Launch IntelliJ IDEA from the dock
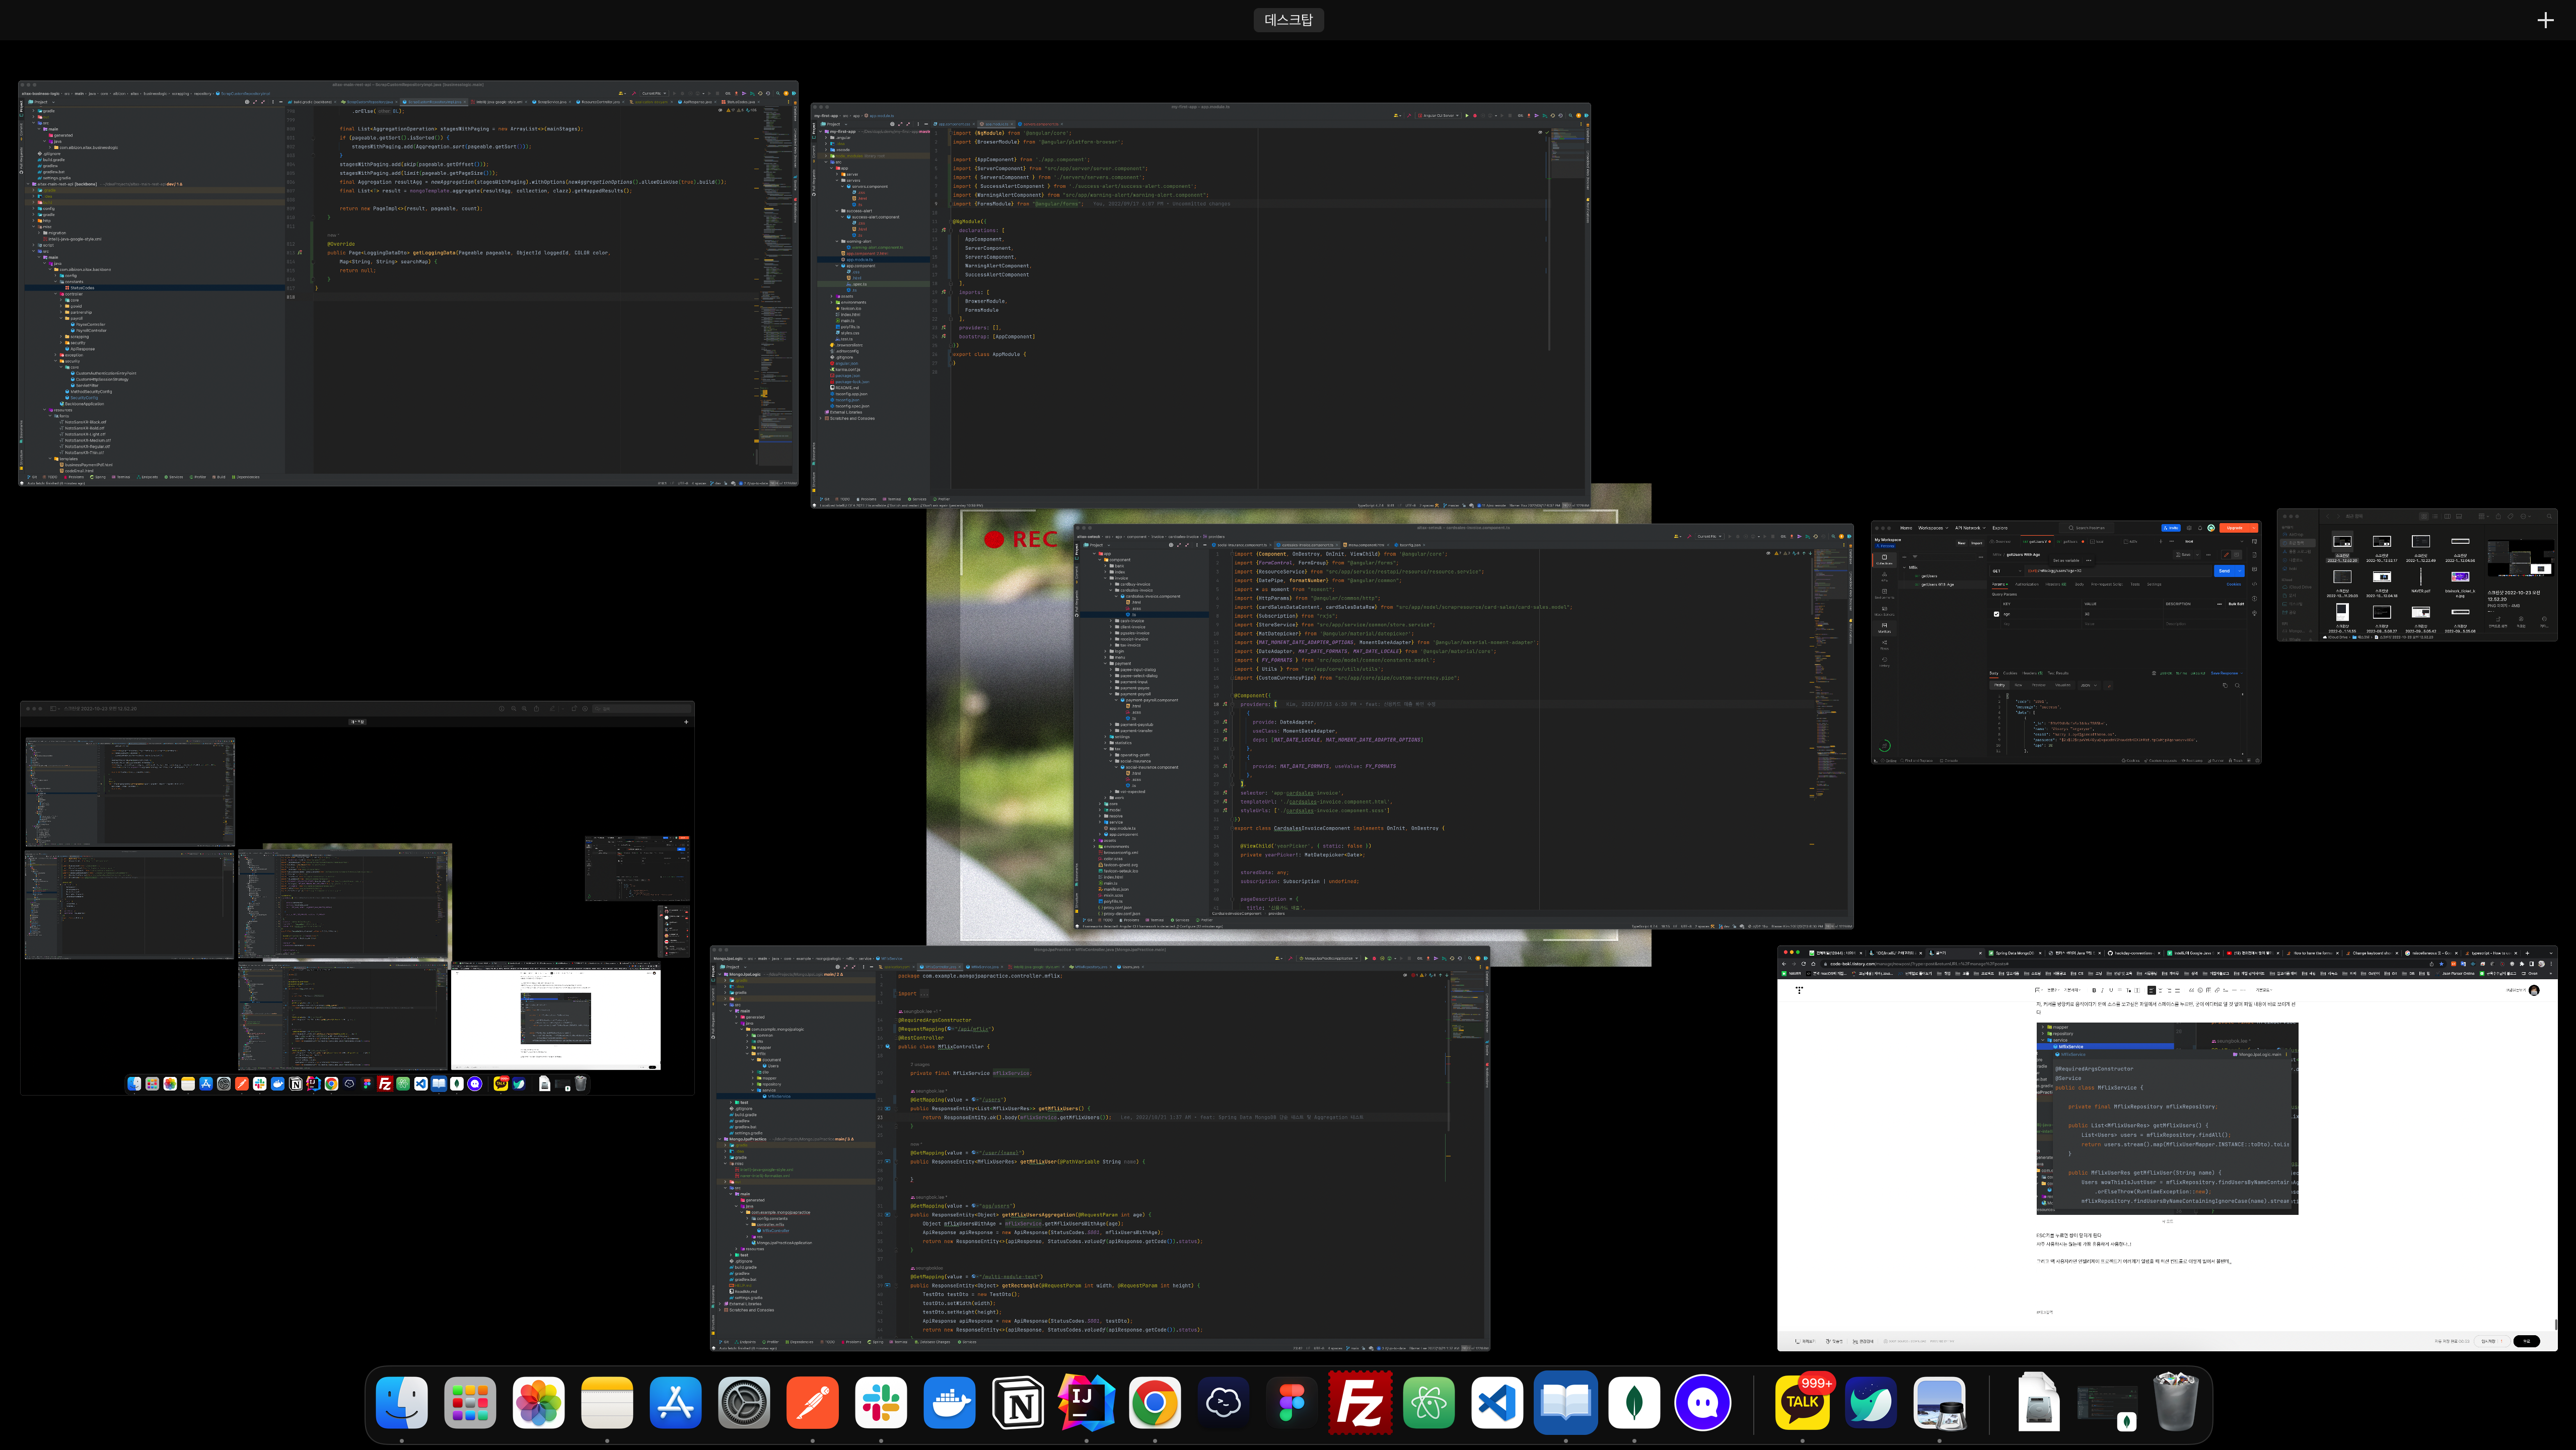 pos(1086,1403)
